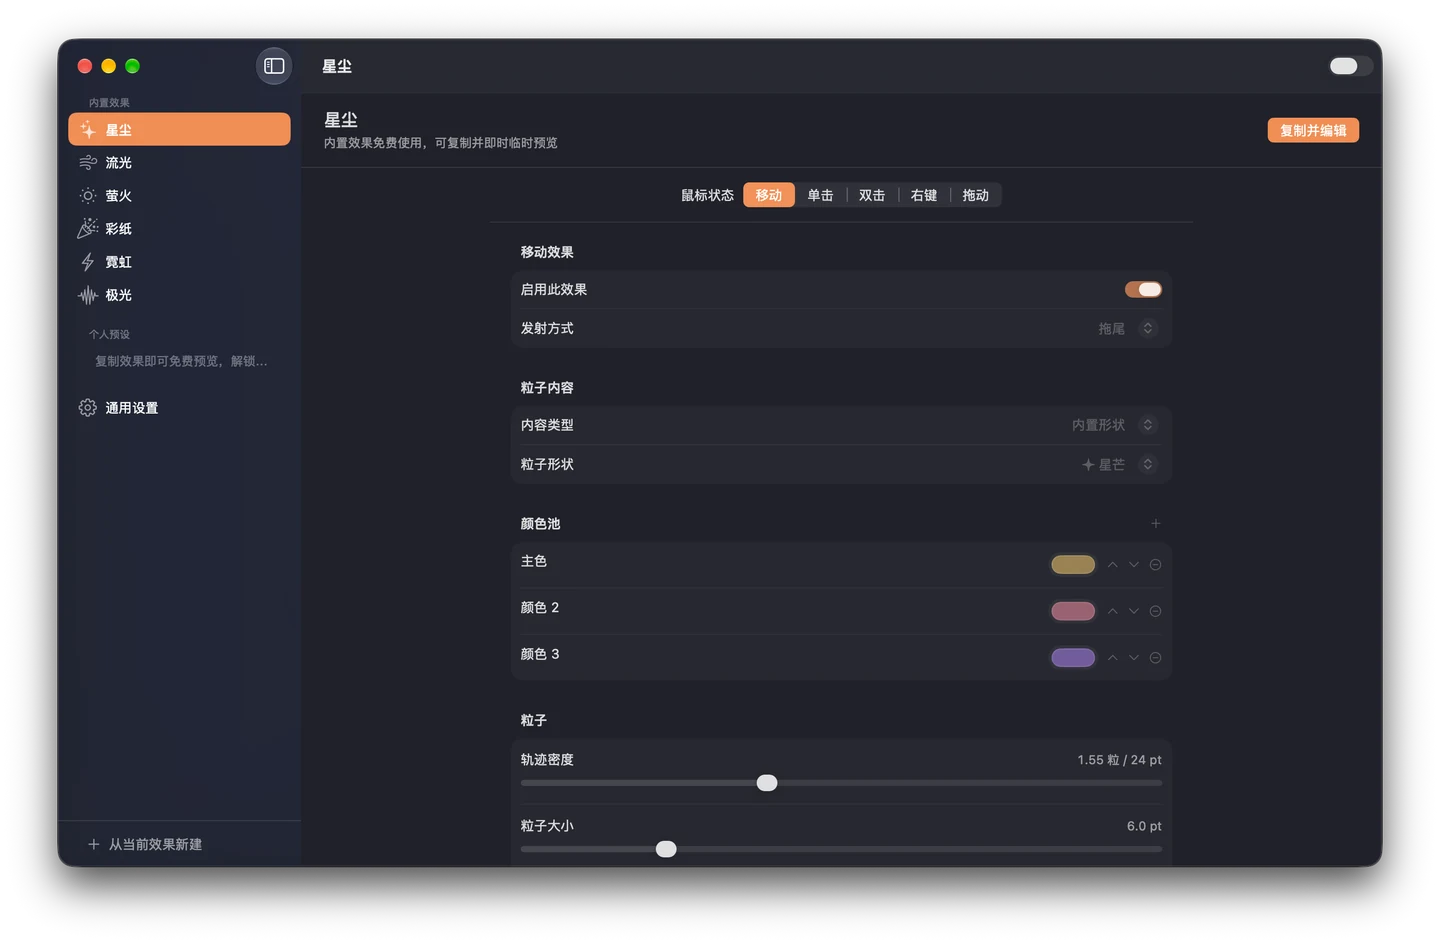Switch to the 拖动 tab

pyautogui.click(x=976, y=195)
